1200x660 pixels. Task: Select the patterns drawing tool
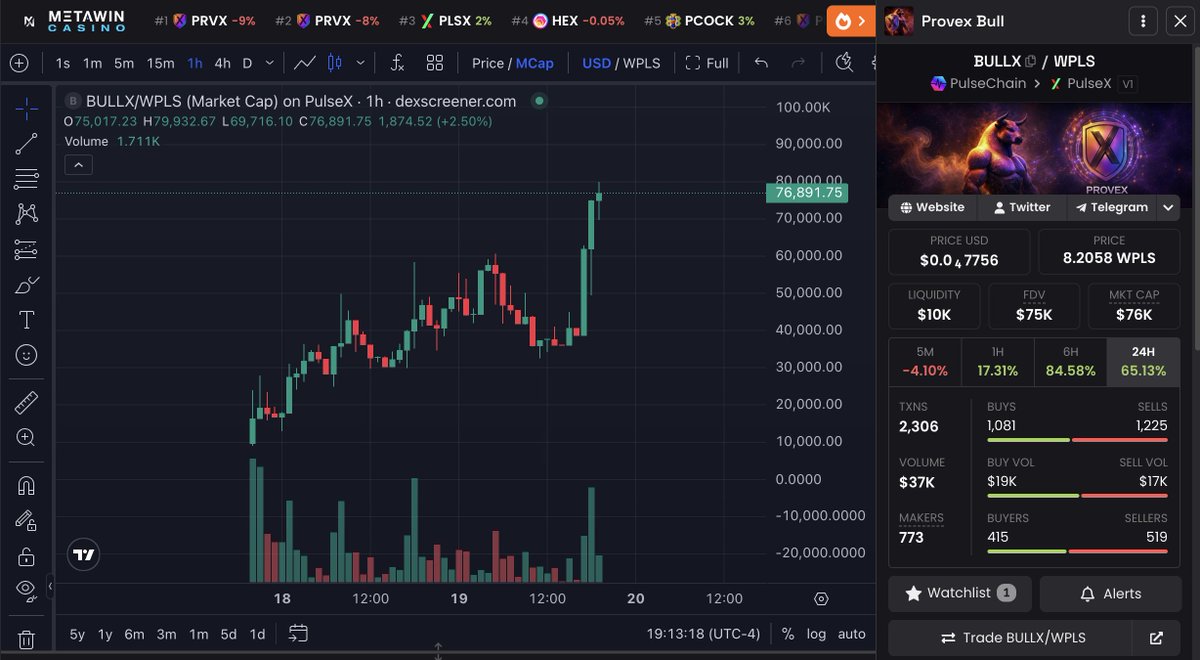tap(27, 214)
